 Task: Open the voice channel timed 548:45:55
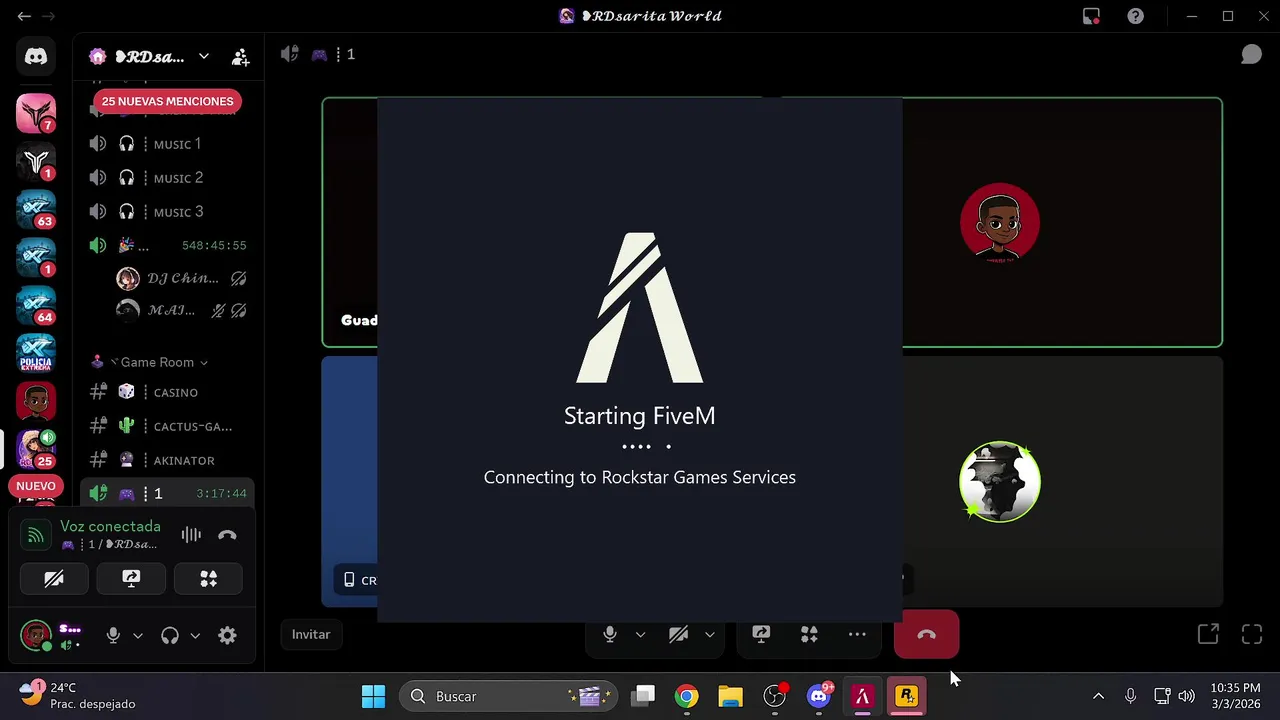167,245
